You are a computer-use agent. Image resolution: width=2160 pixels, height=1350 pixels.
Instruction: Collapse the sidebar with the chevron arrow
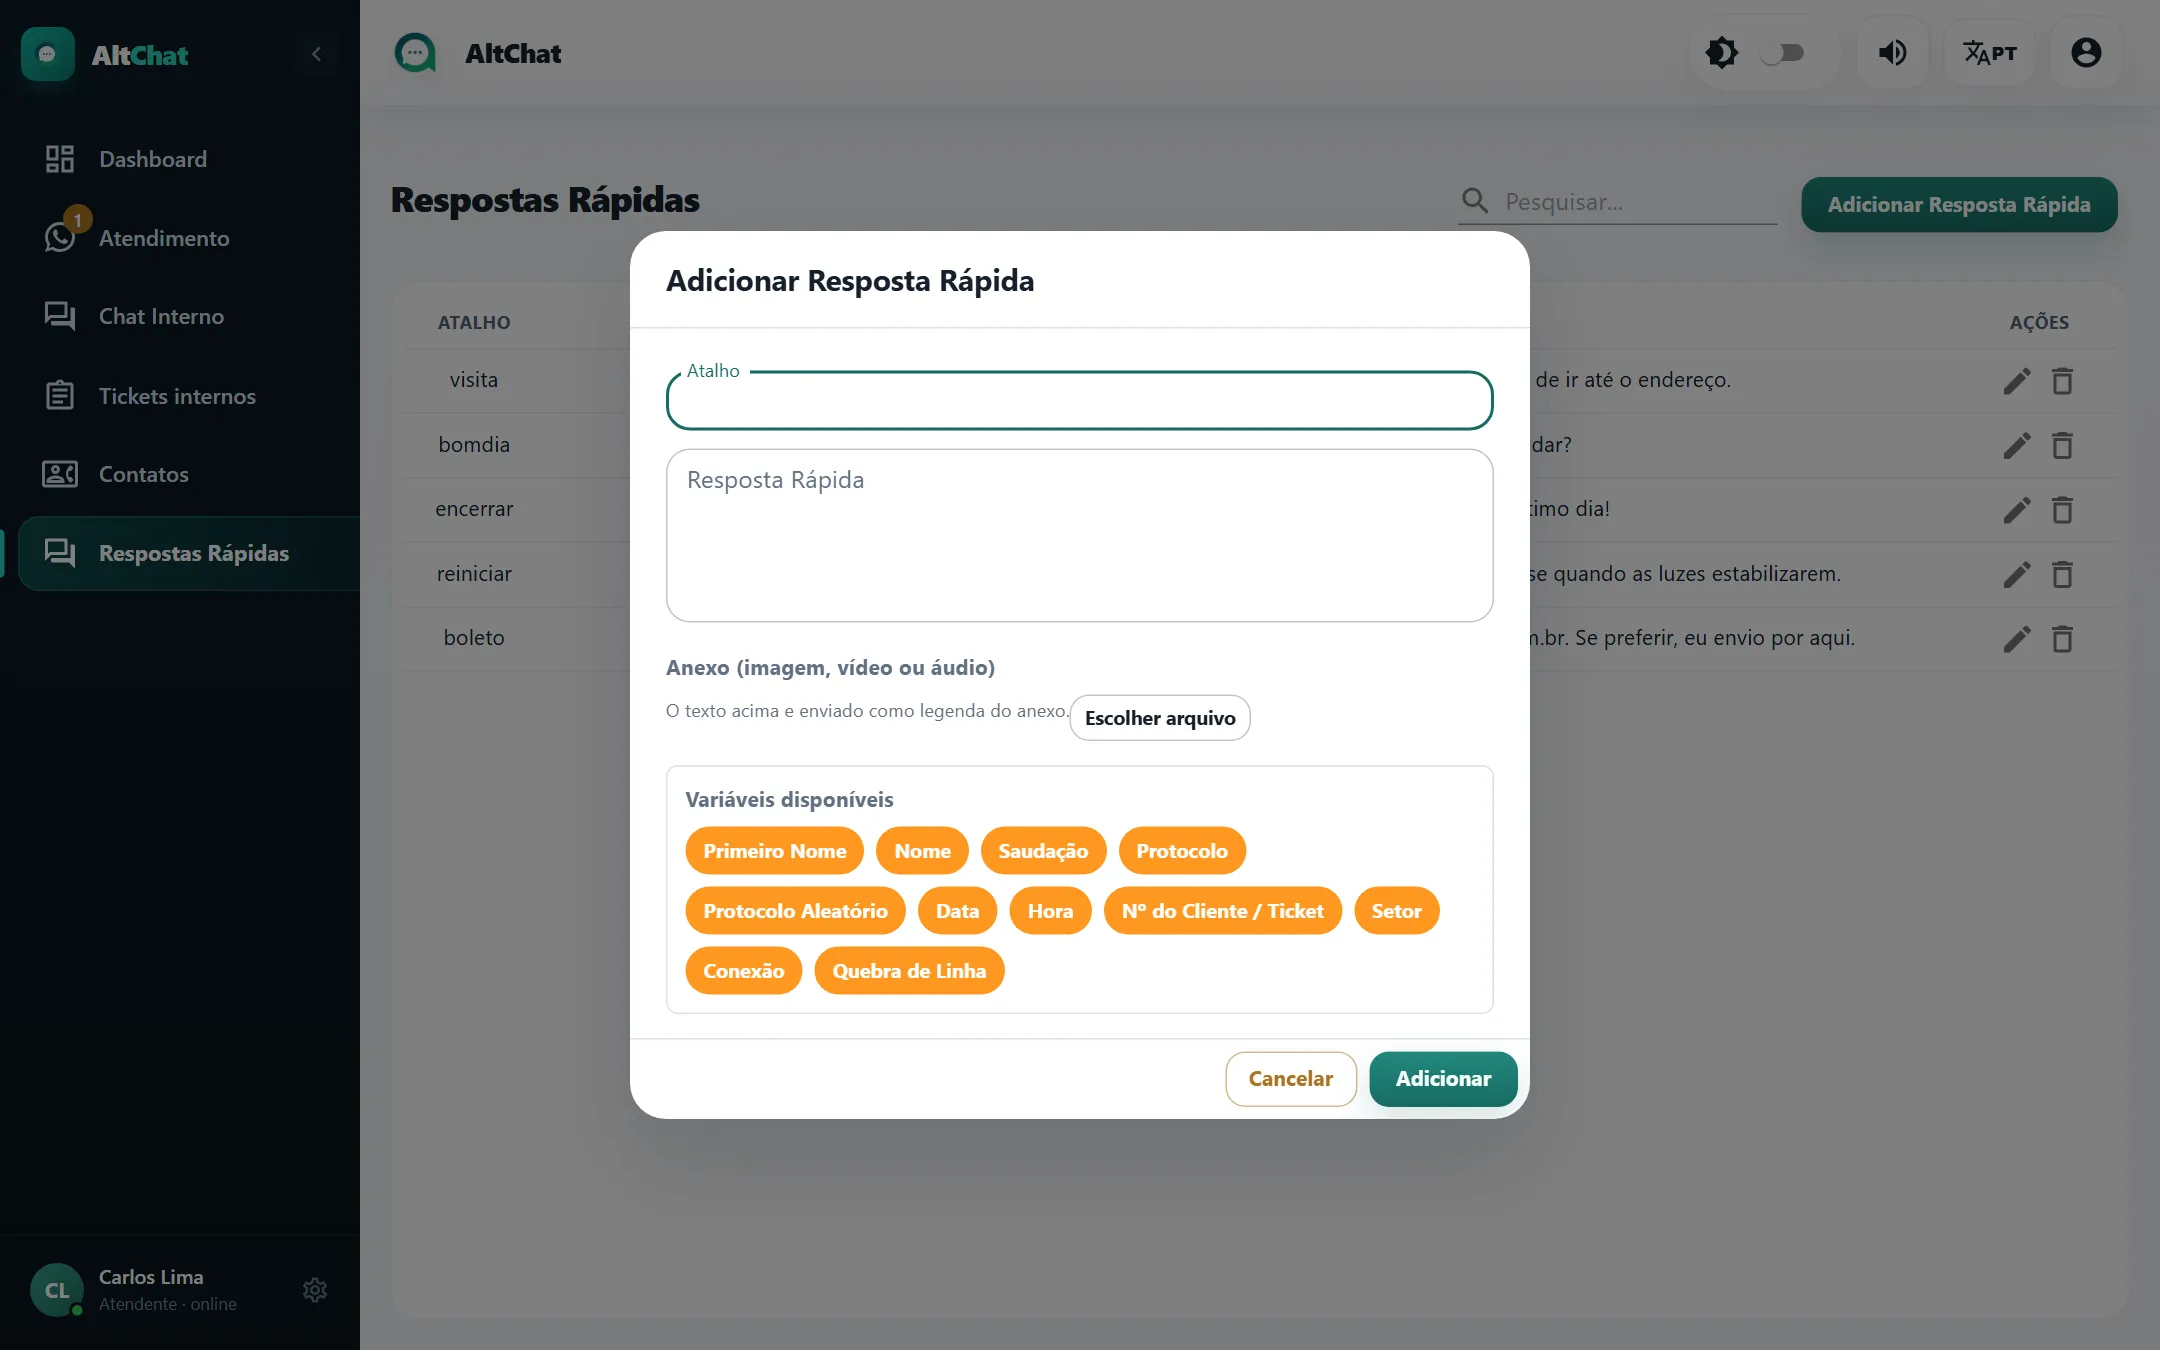coord(316,54)
